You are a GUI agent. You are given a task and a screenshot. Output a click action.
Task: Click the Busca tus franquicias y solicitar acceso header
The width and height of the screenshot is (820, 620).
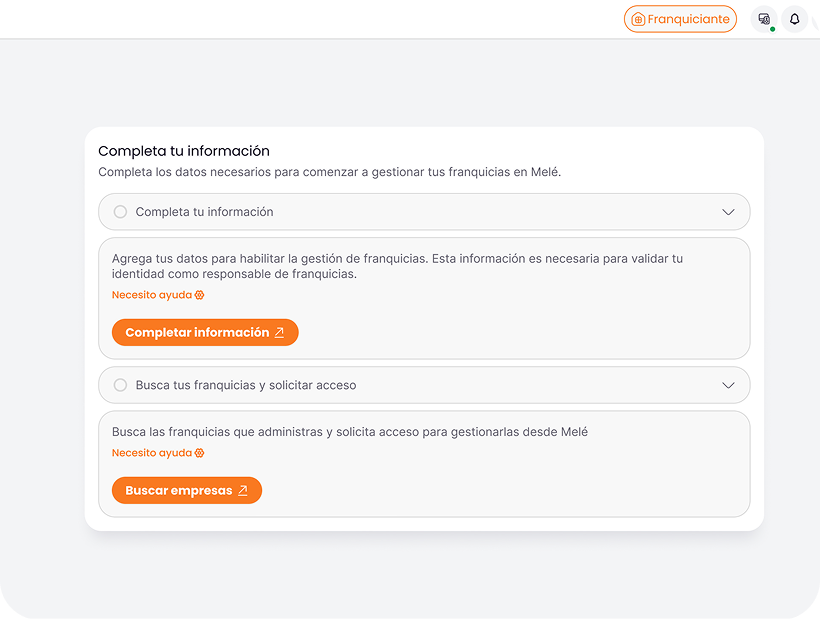pyautogui.click(x=246, y=385)
